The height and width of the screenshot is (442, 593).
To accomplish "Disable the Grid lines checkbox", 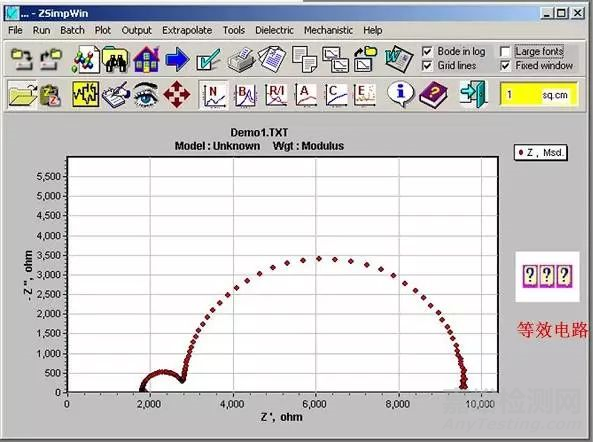I will 427,66.
